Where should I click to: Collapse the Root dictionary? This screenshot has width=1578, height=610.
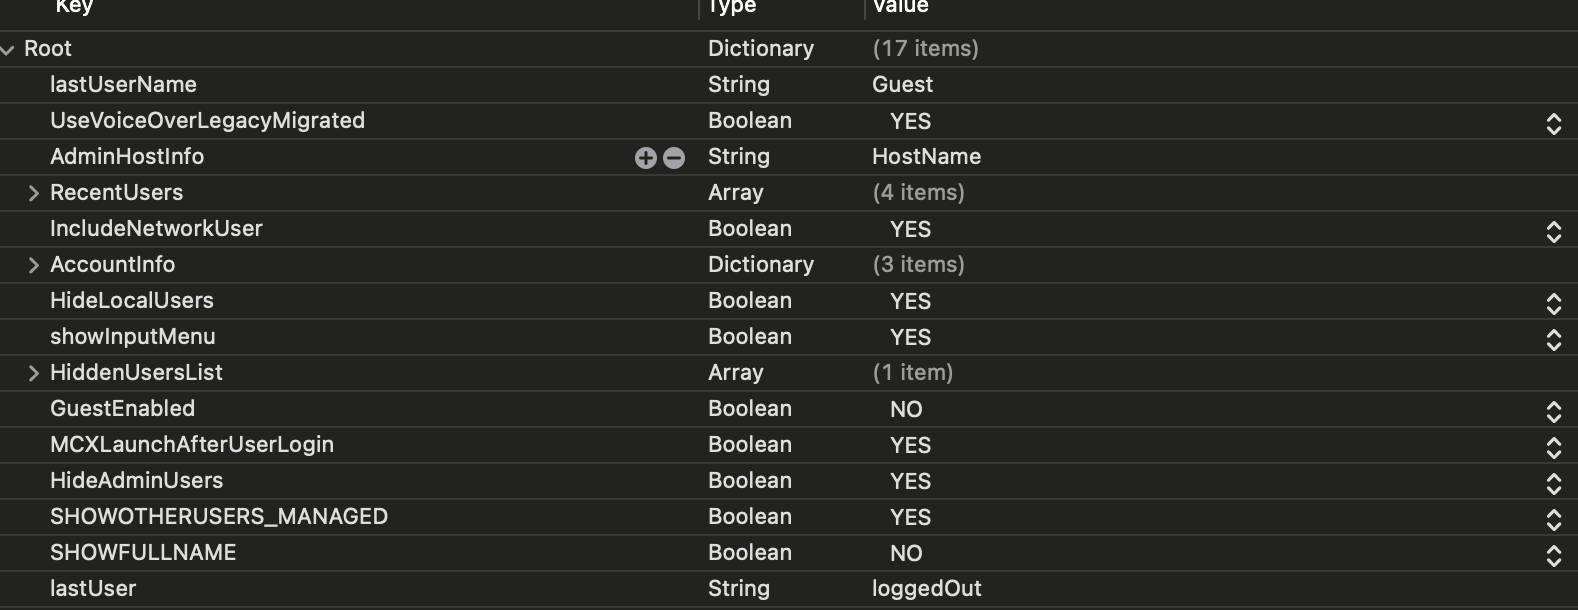[8, 49]
